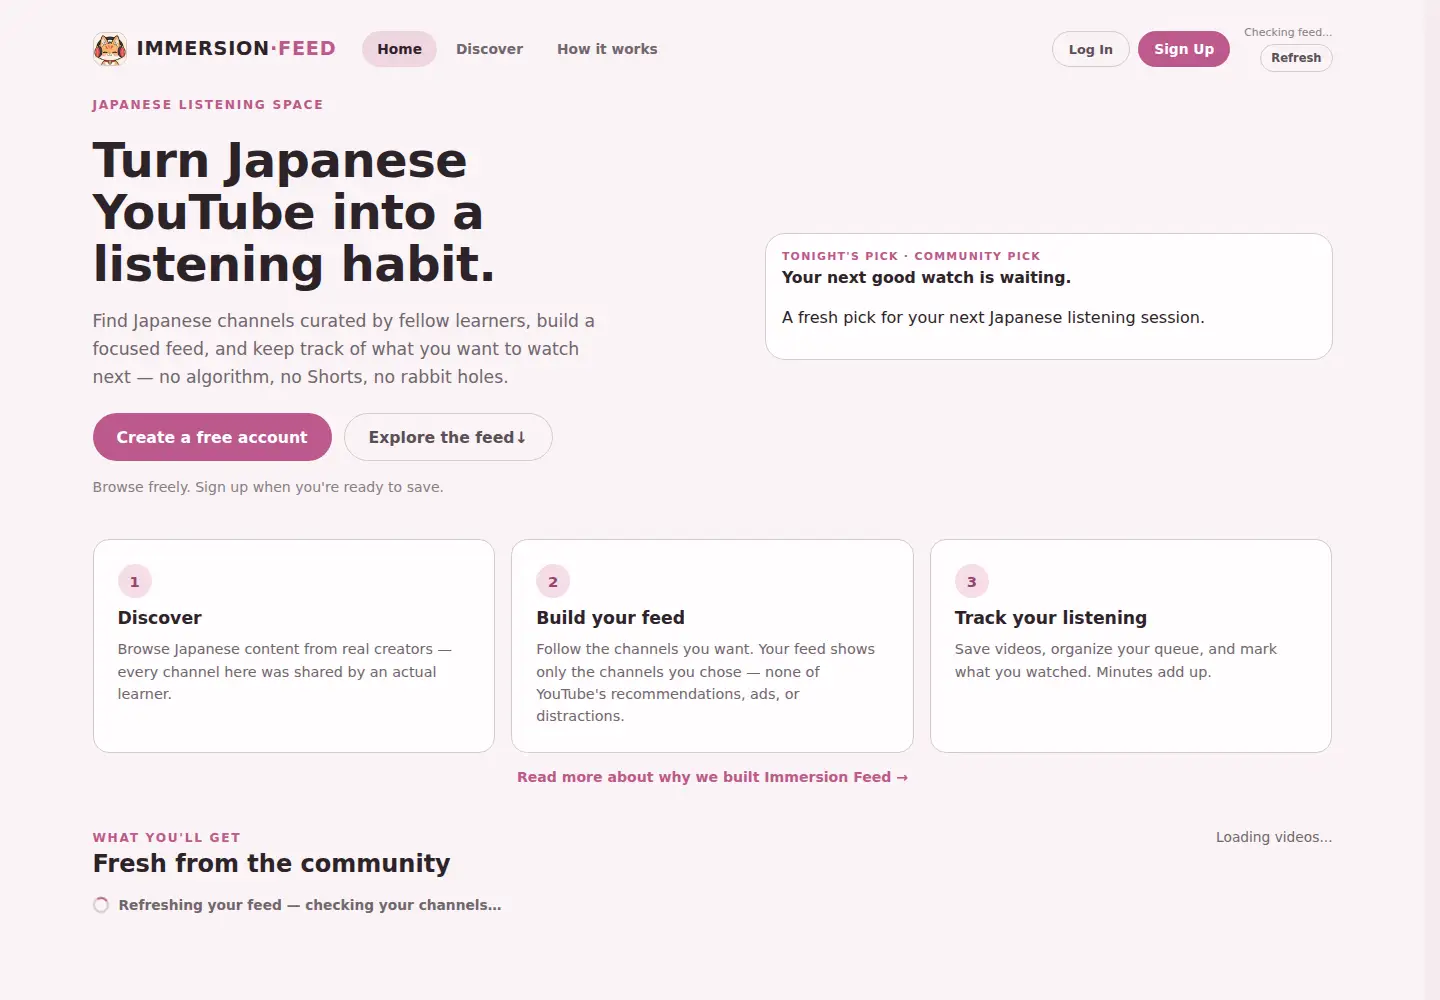This screenshot has height=1000, width=1440.
Task: Click the step 3 number badge
Action: [x=971, y=581]
